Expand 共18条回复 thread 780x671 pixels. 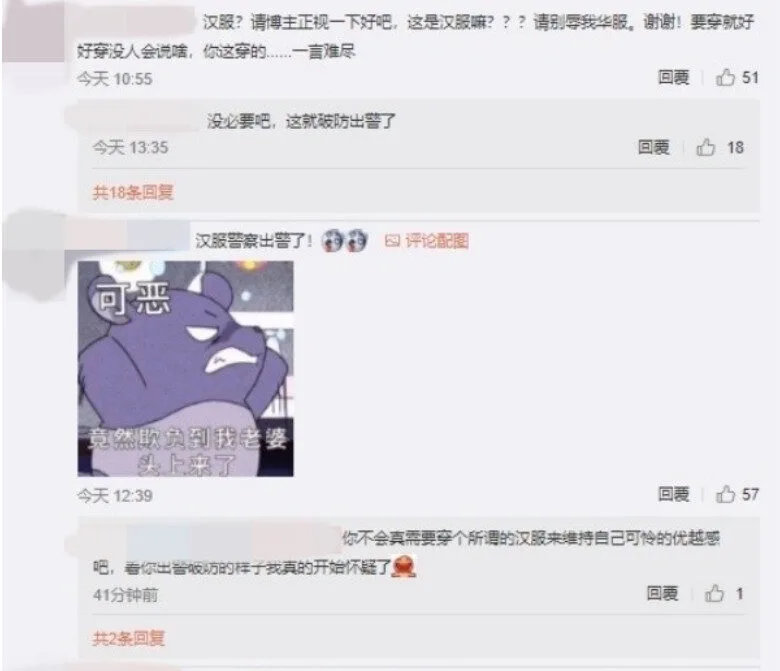pyautogui.click(x=133, y=192)
